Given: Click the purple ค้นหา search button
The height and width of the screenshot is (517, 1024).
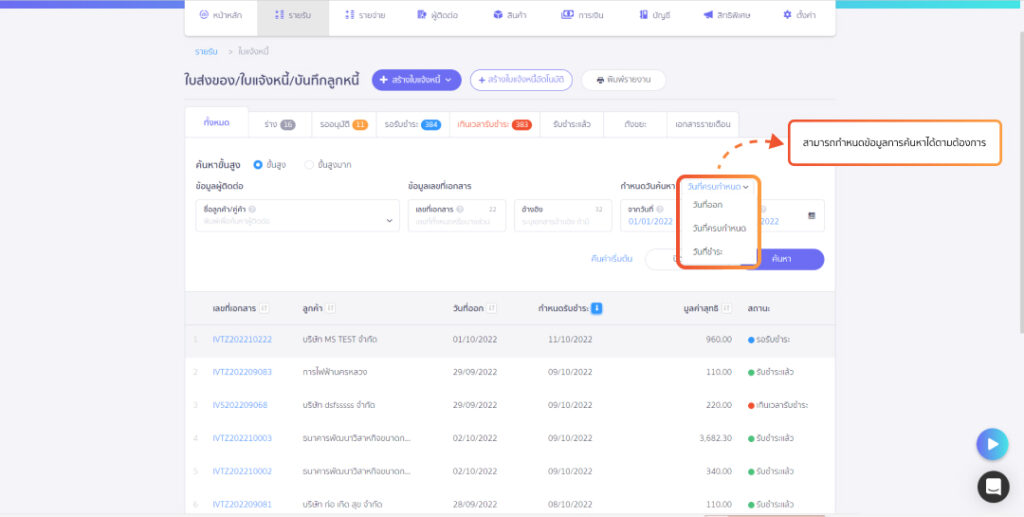Looking at the screenshot, I should 785,259.
